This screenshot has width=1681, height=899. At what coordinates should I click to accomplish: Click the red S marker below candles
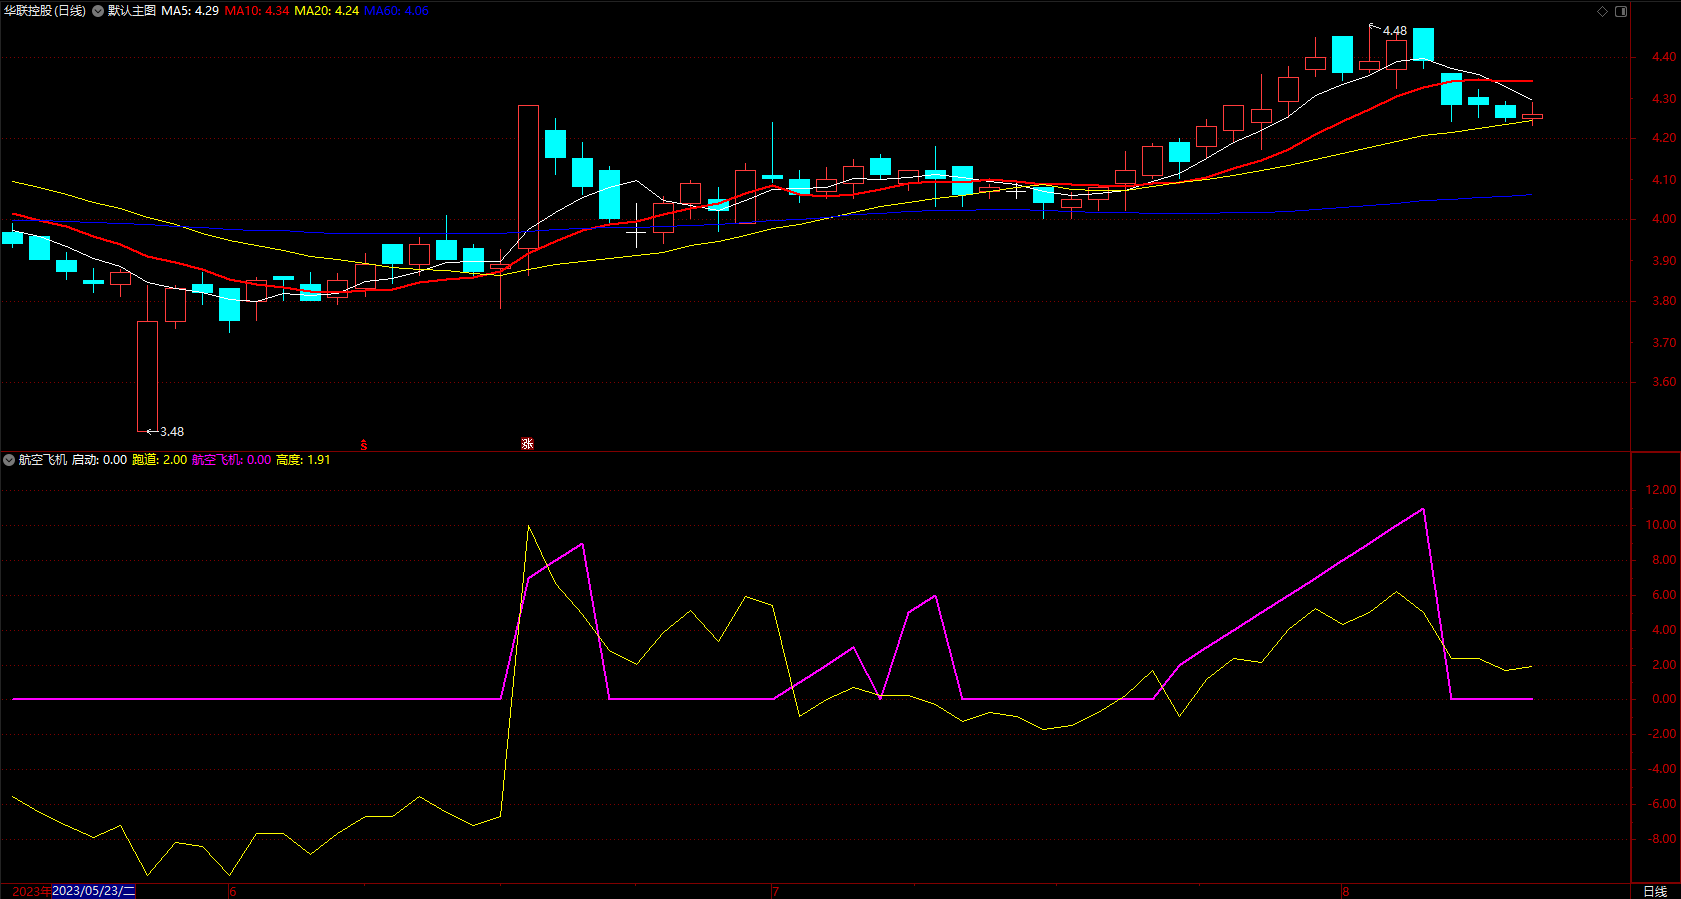click(x=364, y=444)
